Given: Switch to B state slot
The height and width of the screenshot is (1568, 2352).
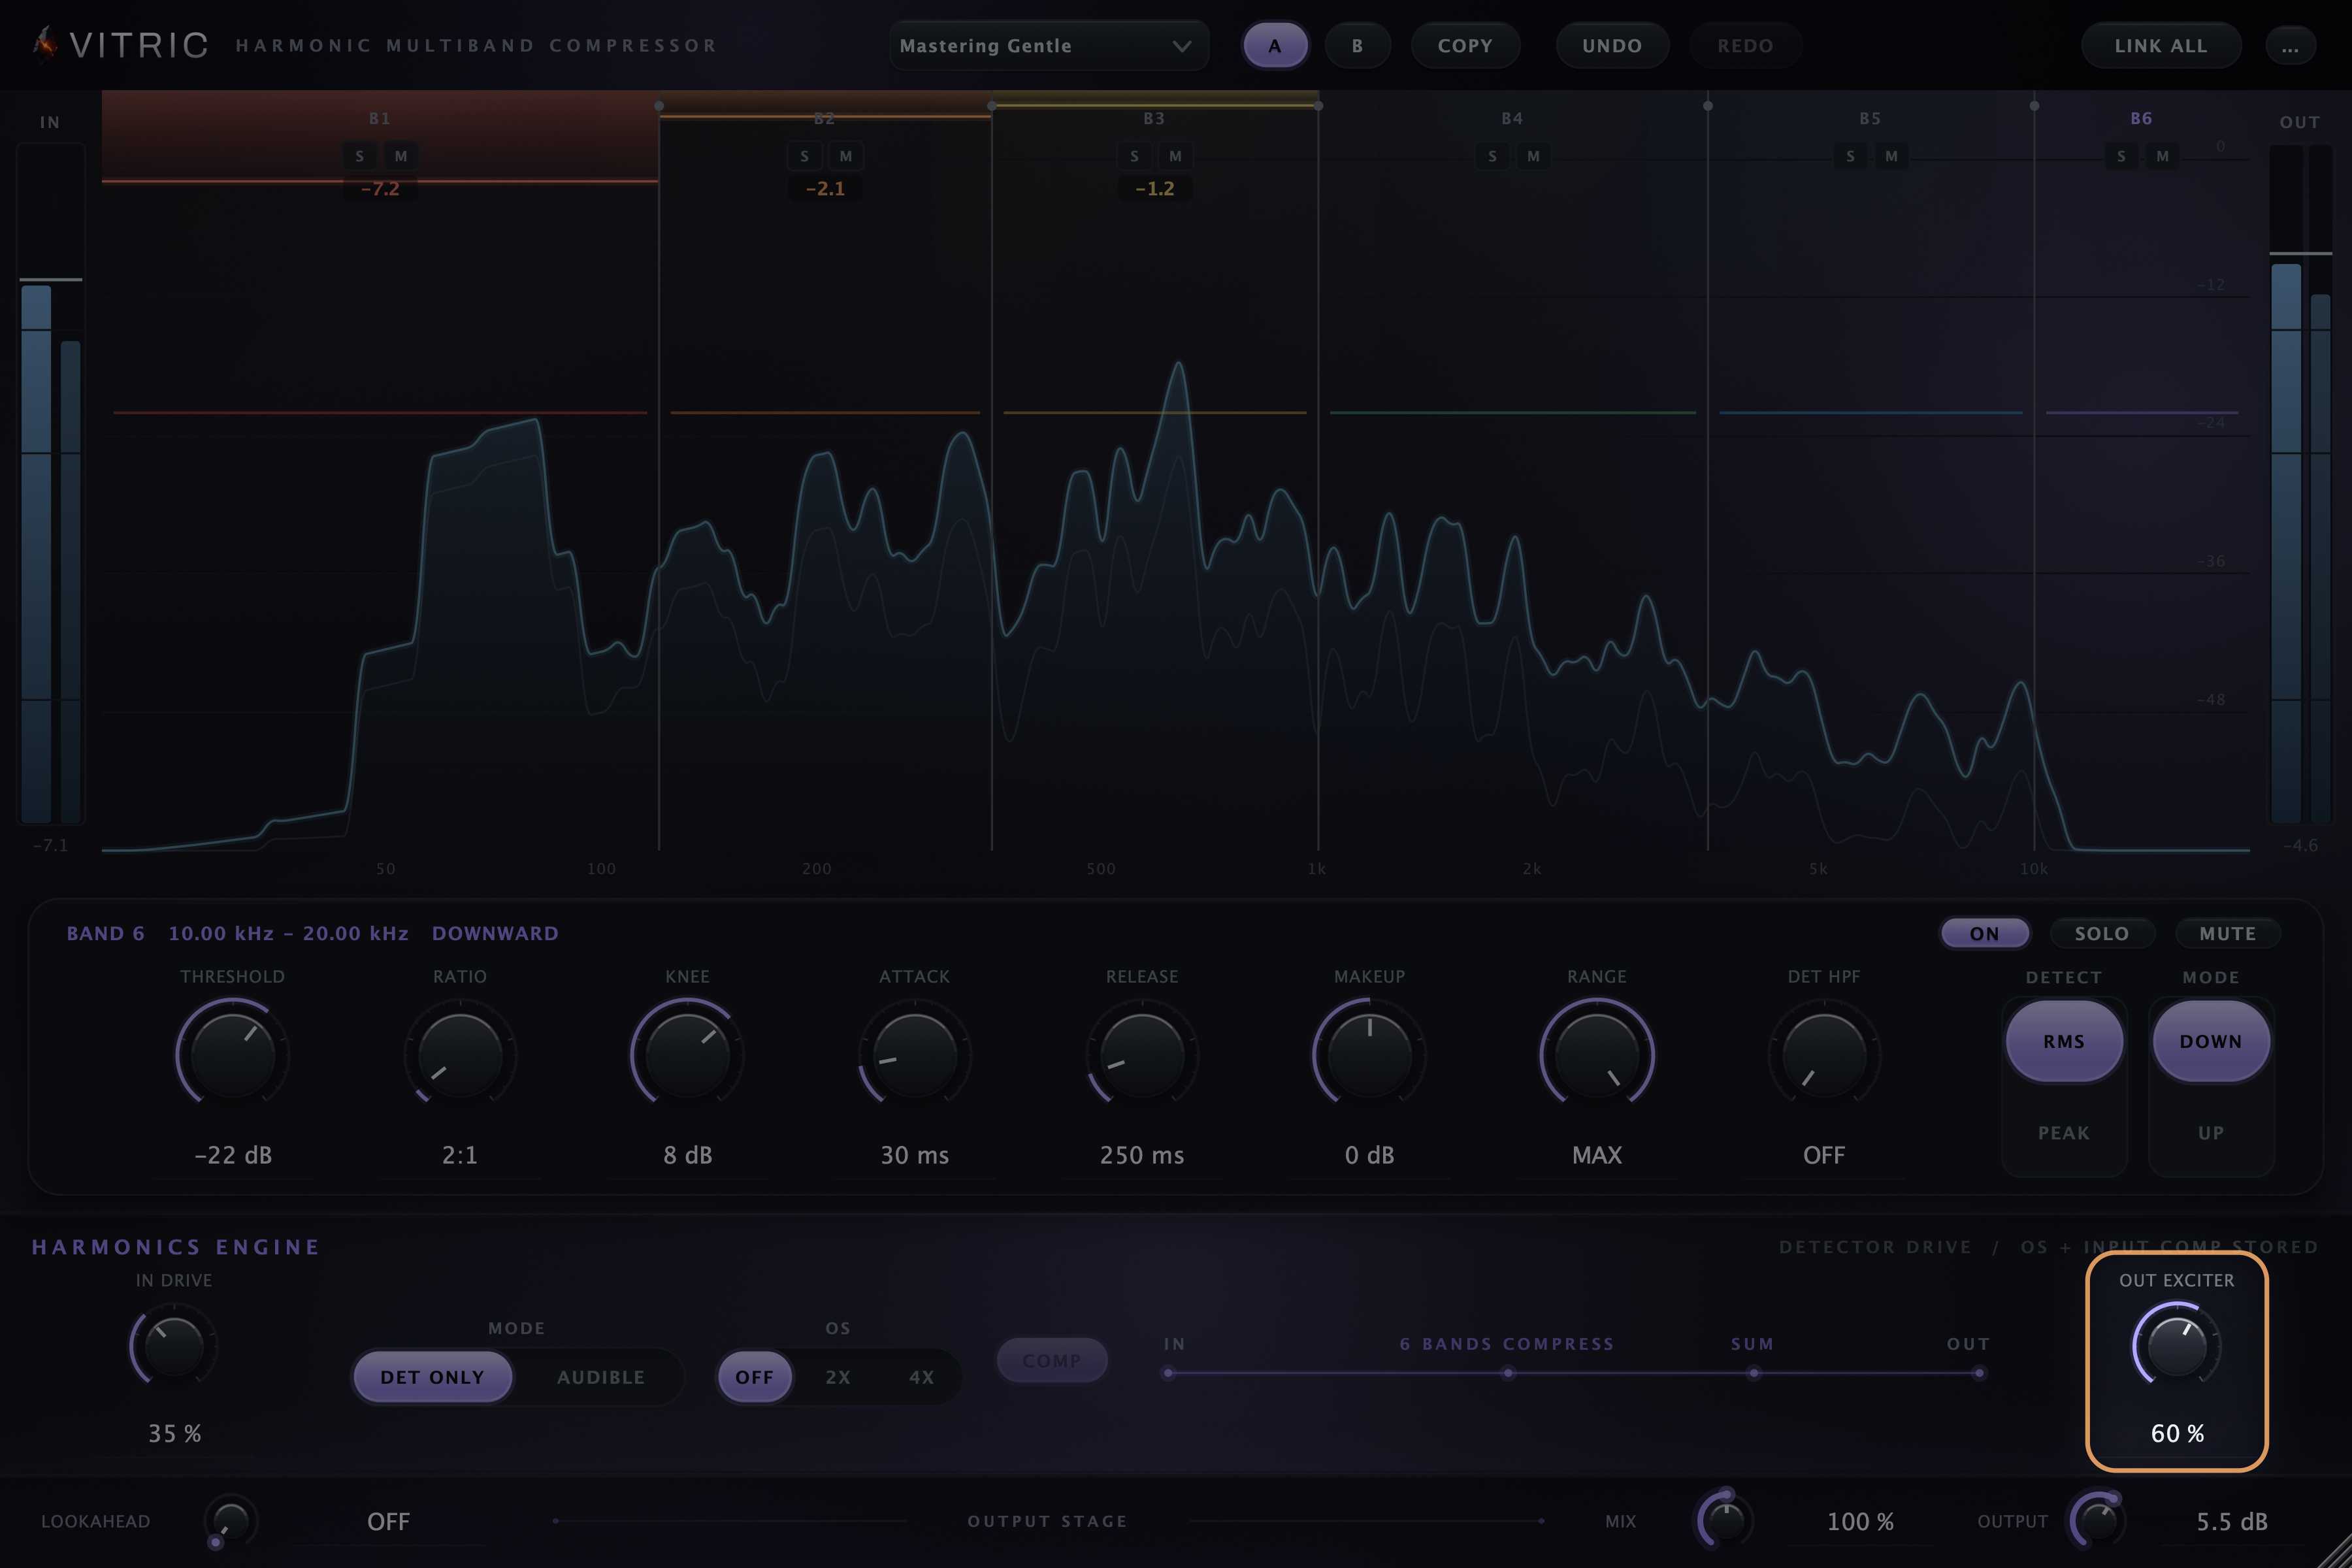Looking at the screenshot, I should click(1357, 46).
